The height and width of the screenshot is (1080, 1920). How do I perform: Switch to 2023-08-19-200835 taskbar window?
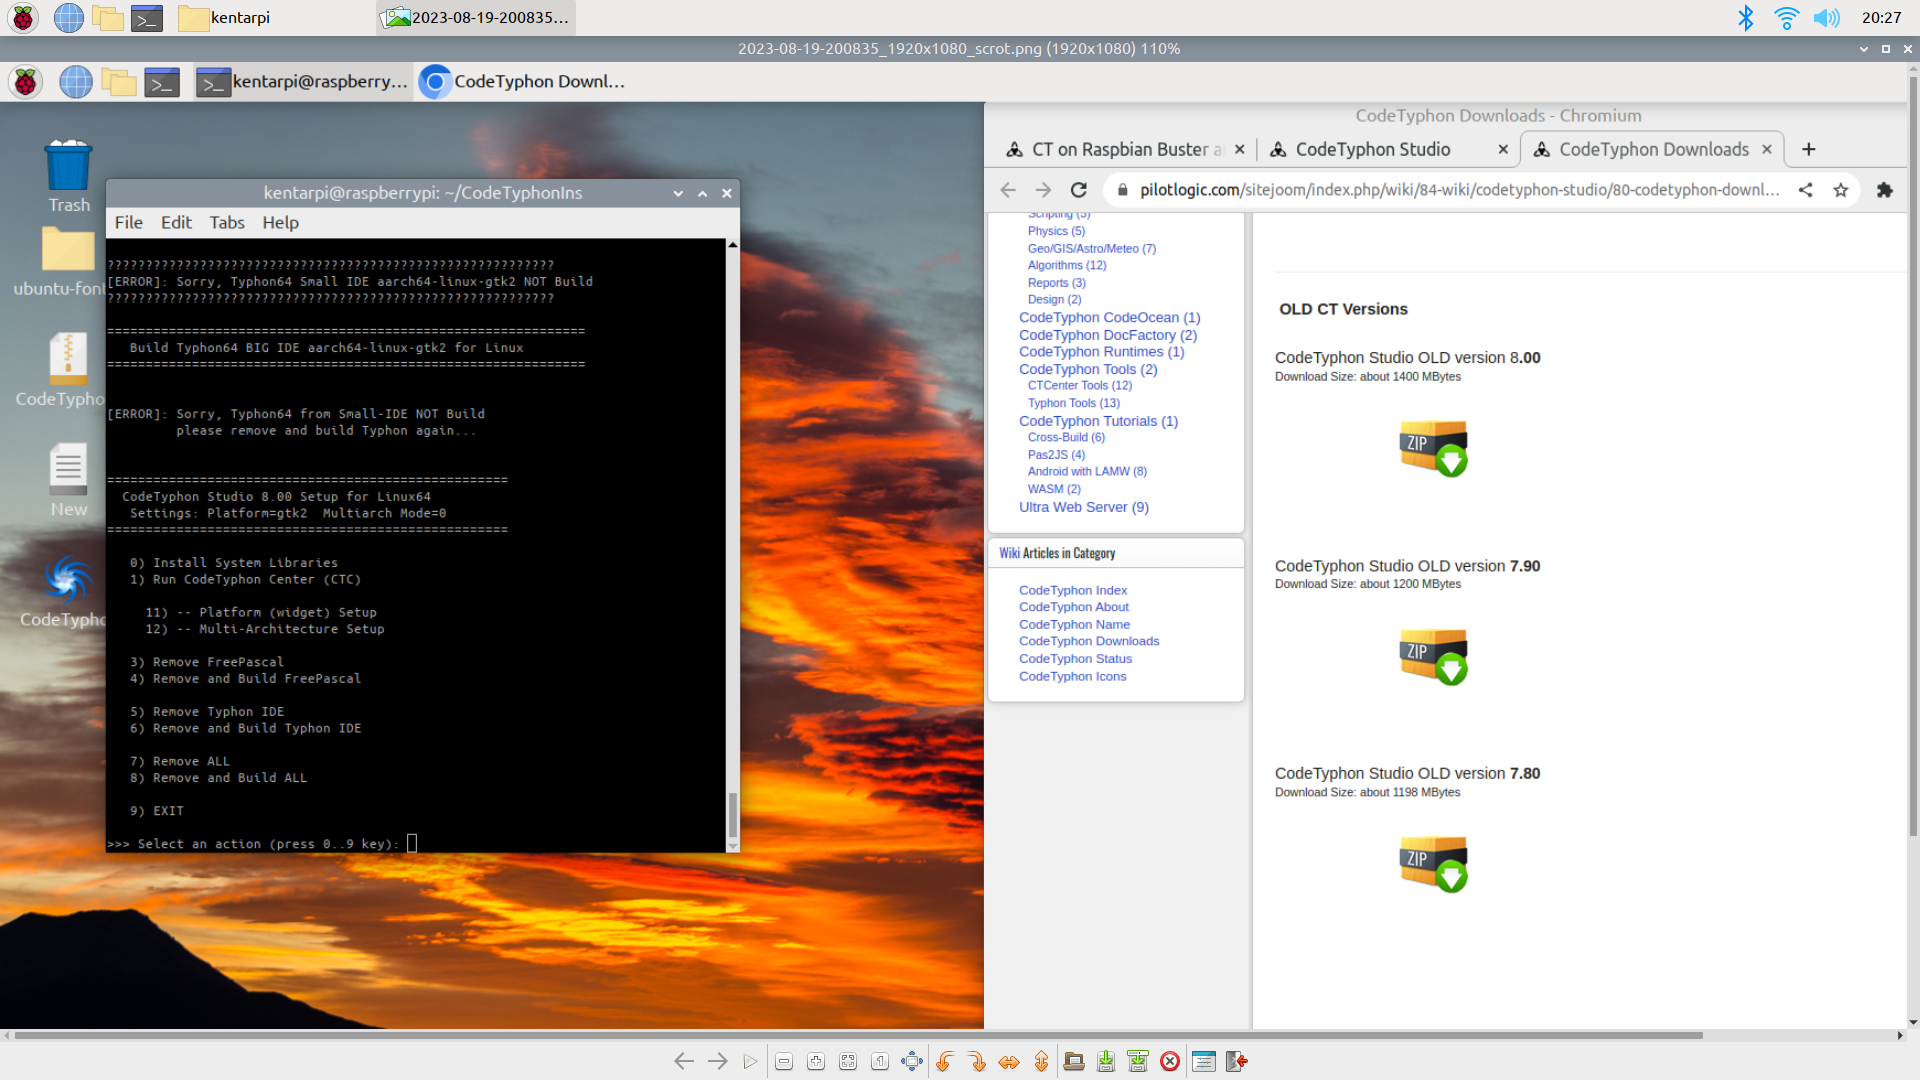click(476, 17)
